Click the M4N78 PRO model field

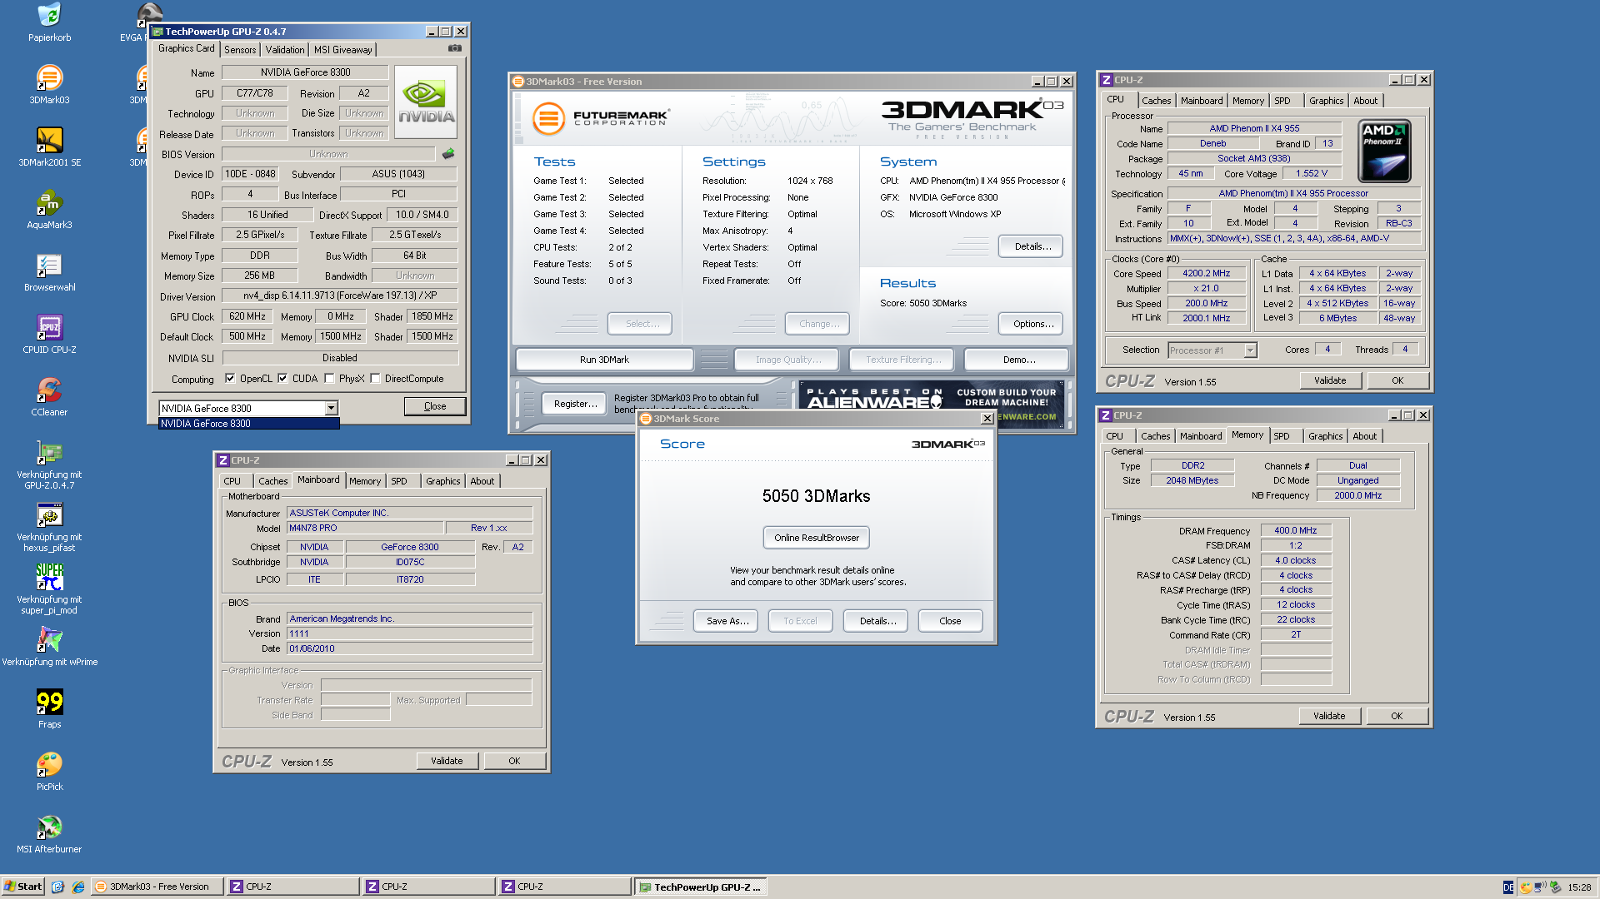point(365,528)
